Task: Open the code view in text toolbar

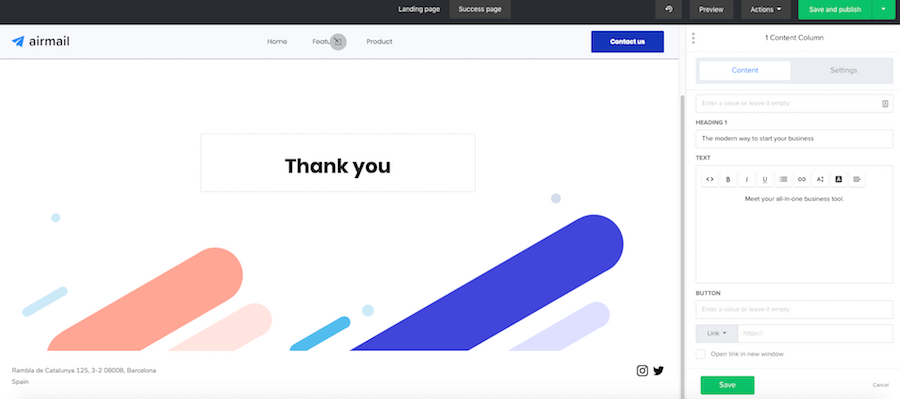Action: coord(709,179)
